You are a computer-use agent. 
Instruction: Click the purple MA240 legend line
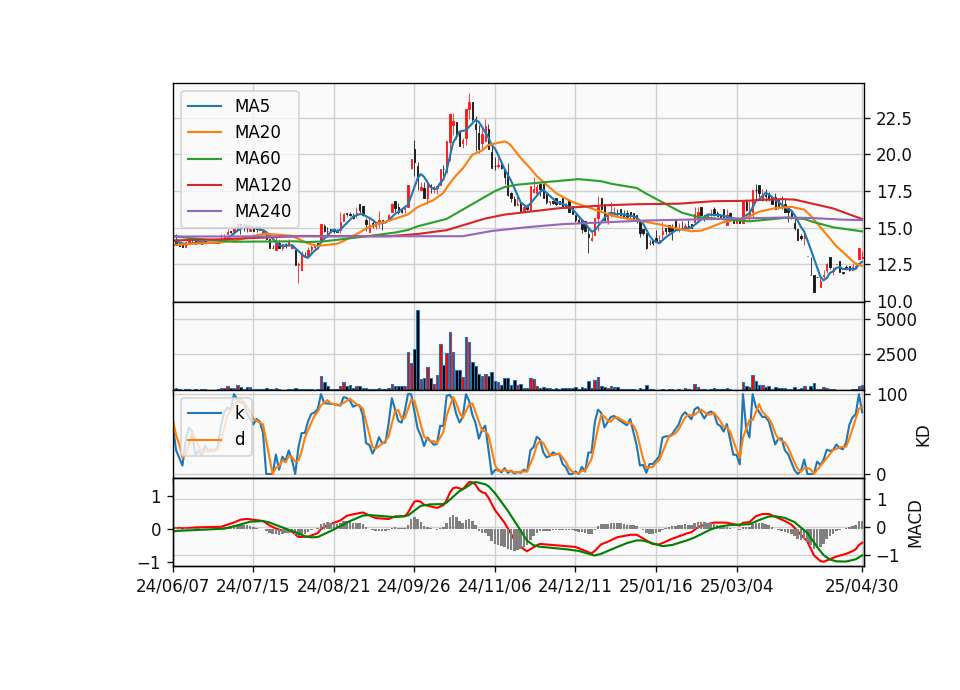tap(205, 211)
